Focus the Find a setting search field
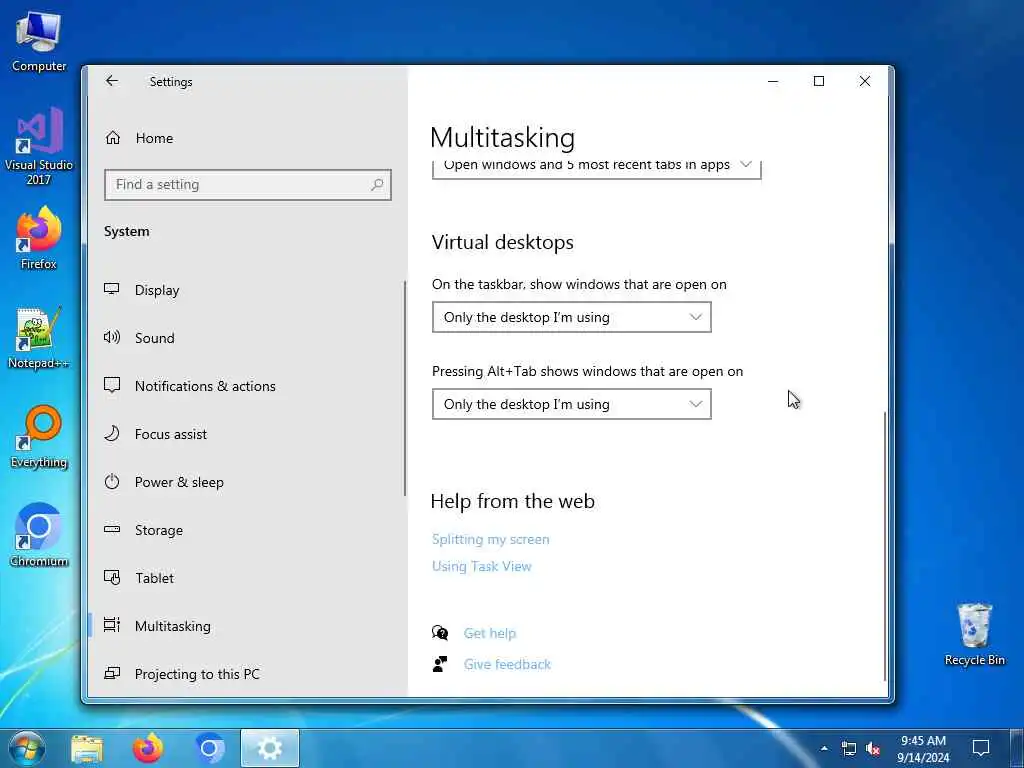Screen dimensions: 1024x768 coord(248,185)
